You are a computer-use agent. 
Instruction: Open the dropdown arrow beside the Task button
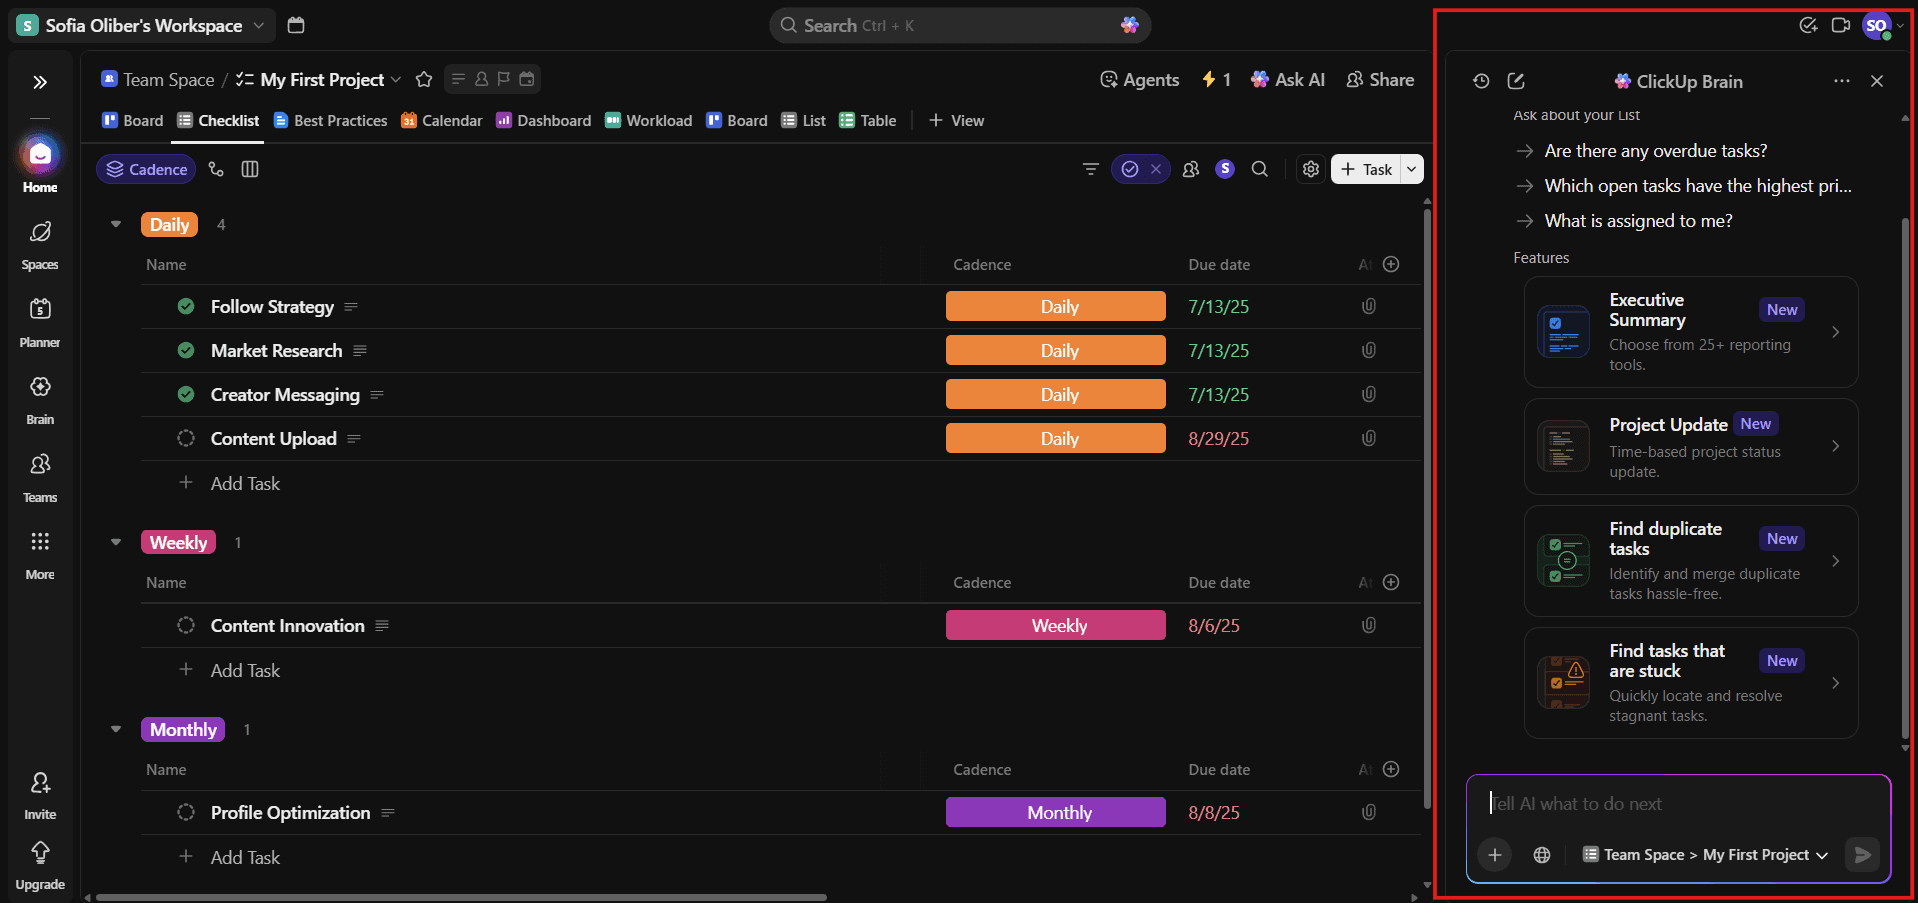[1411, 170]
